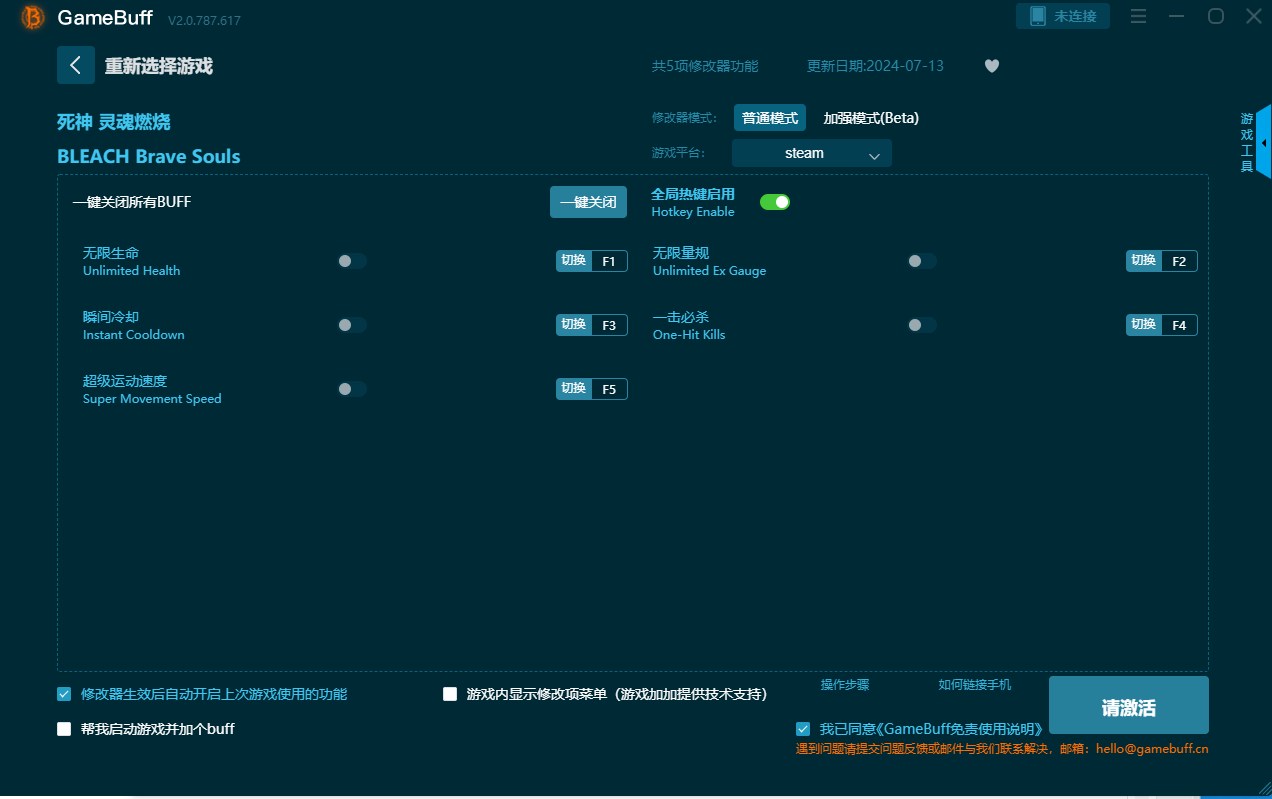Click the BLEACH Brave Souls title
1272x799 pixels.
point(149,157)
